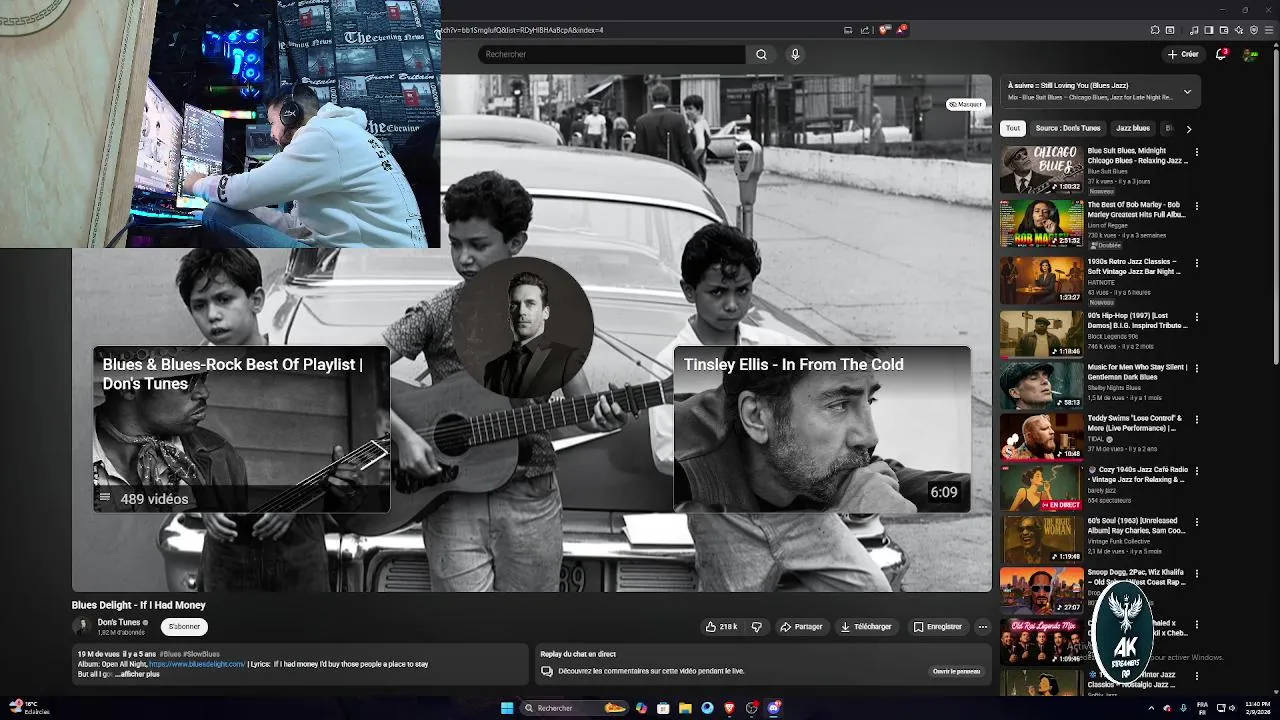
Task: Open the Brave wallet icon
Action: [x=1224, y=30]
